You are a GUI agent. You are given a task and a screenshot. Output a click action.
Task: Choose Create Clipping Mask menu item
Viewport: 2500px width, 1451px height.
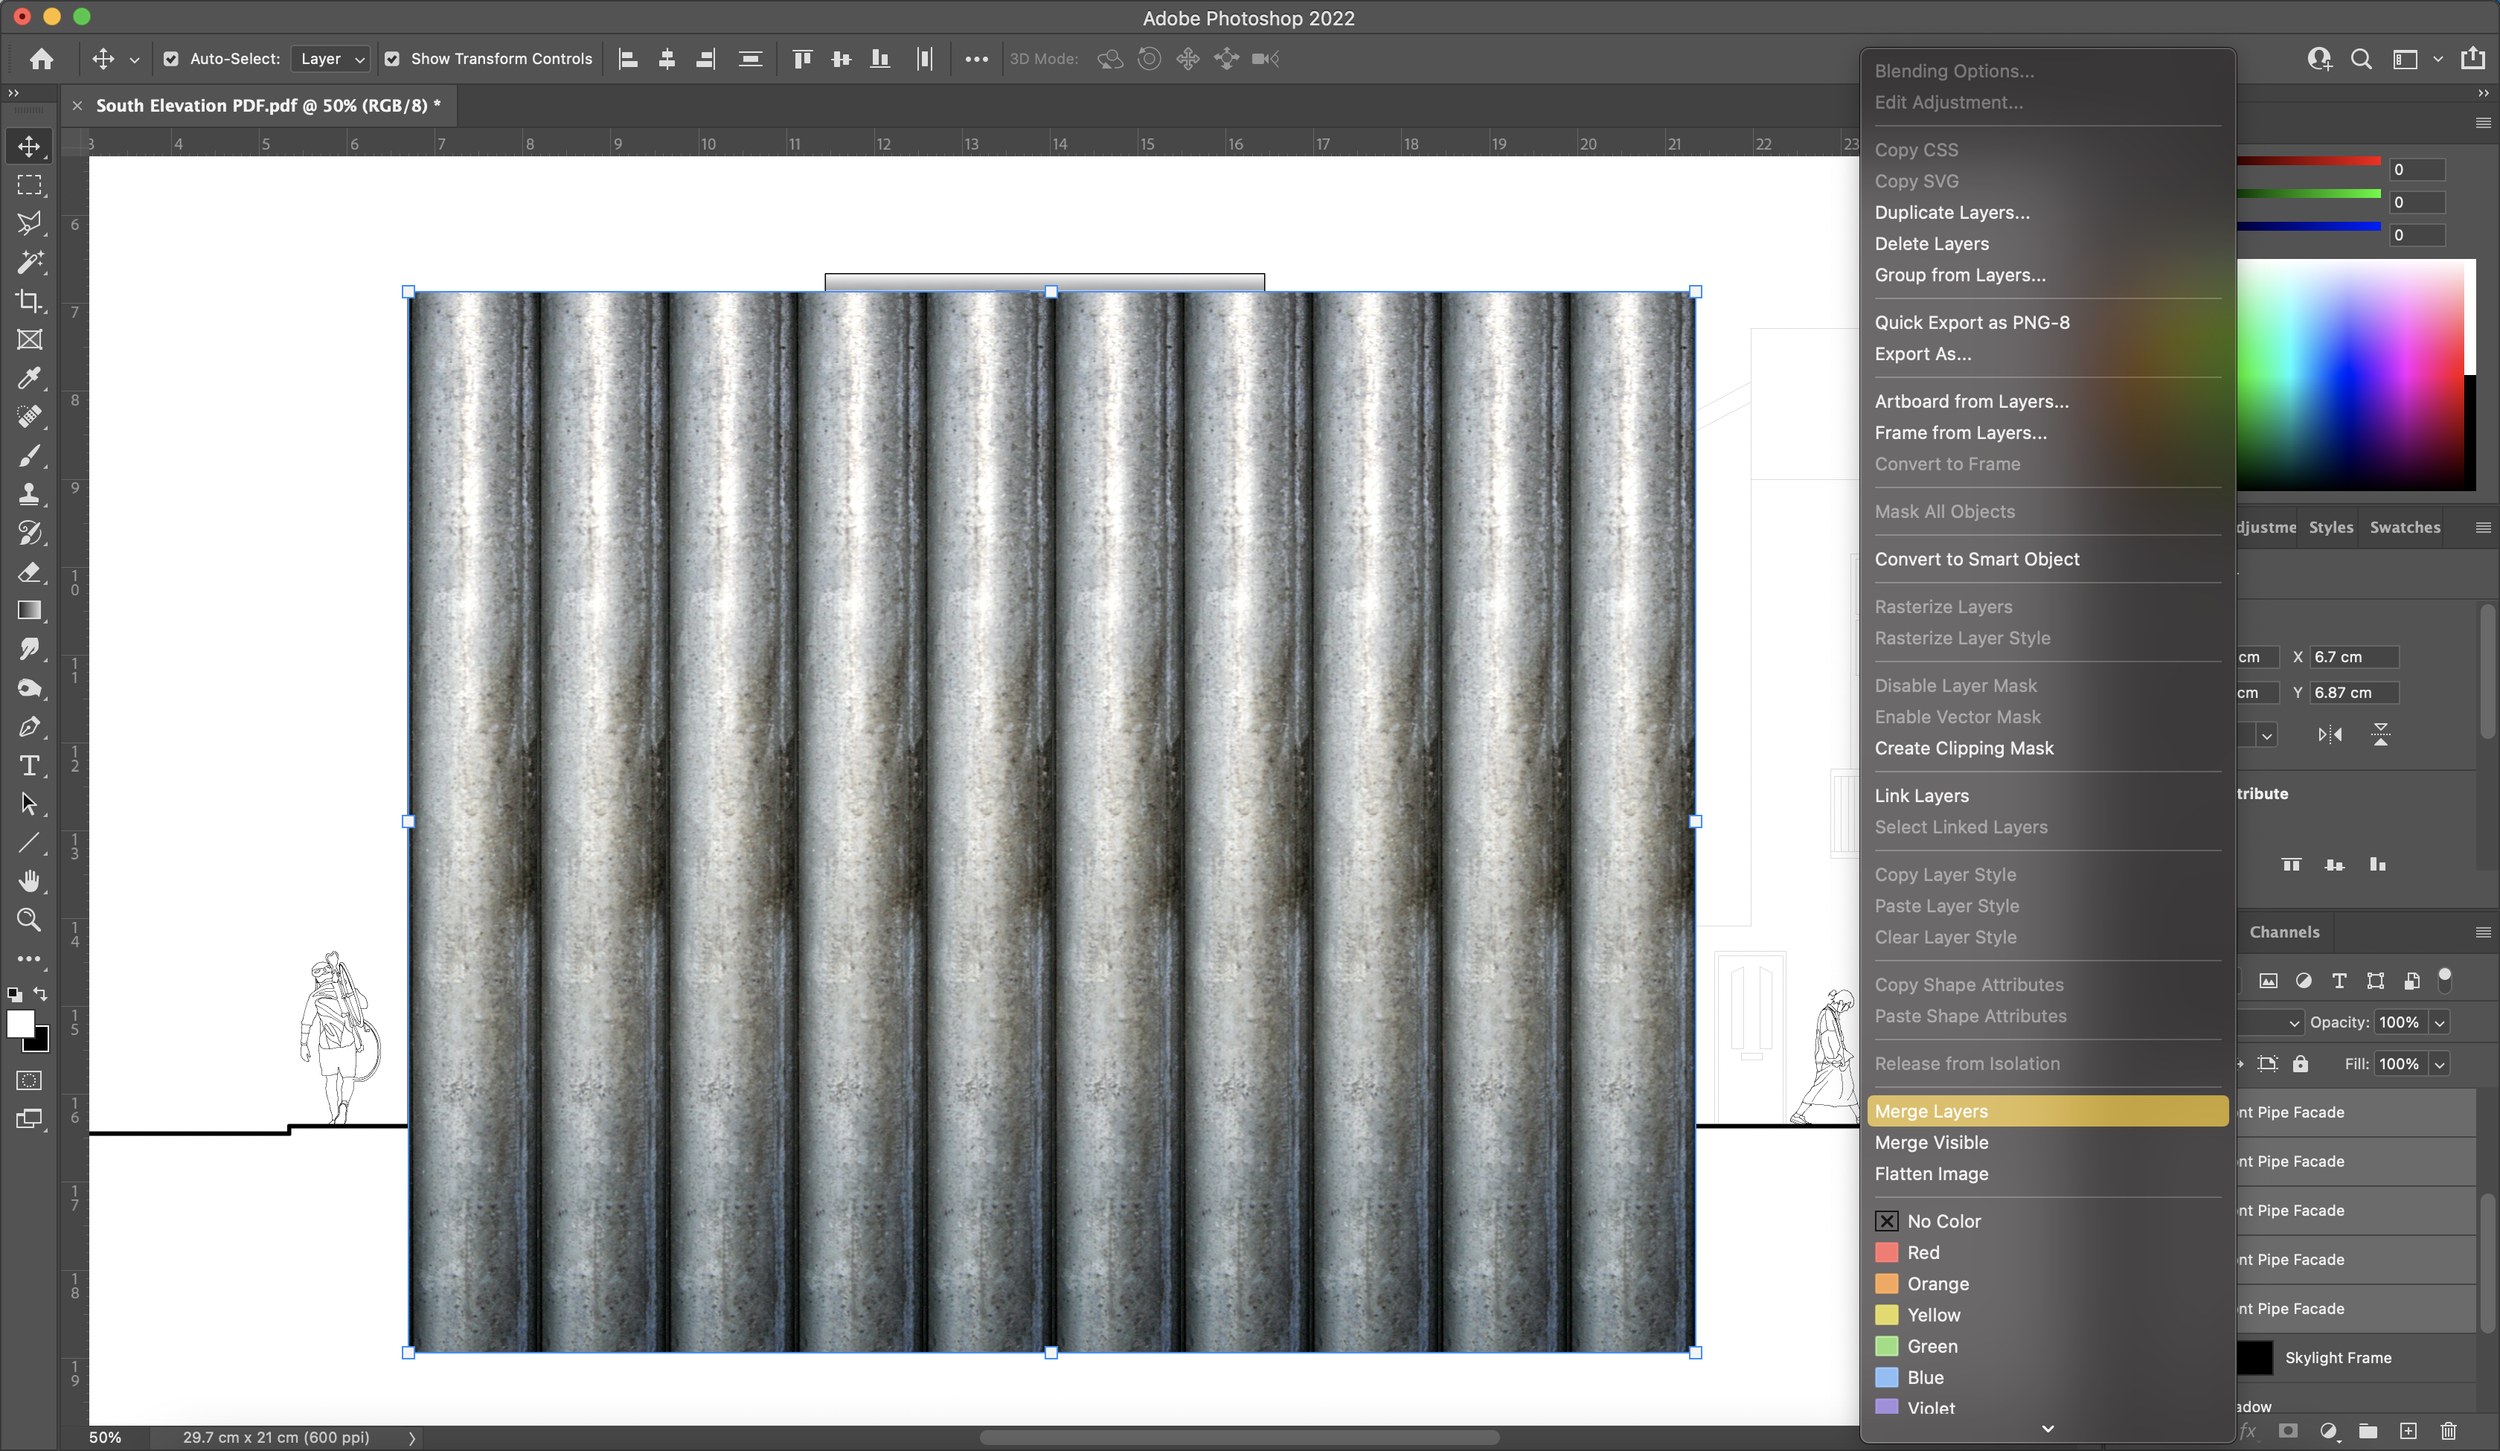[2047, 748]
